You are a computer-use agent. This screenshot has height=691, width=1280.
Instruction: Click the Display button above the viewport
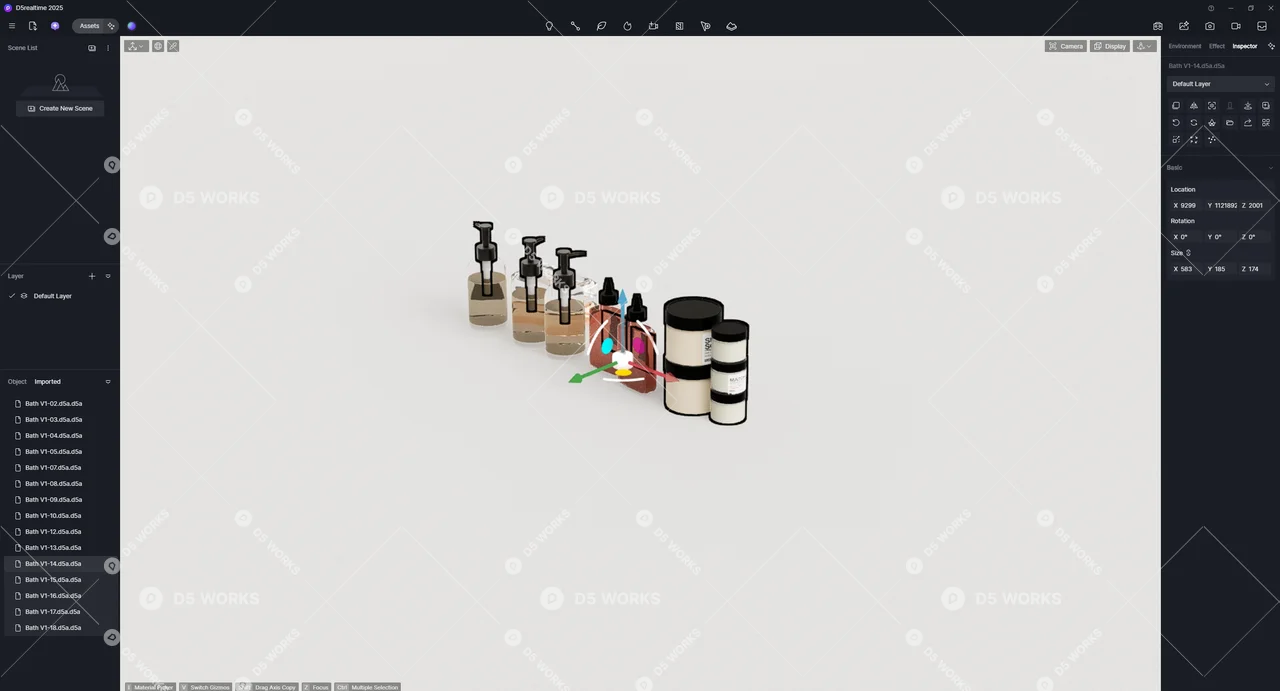[x=1110, y=46]
